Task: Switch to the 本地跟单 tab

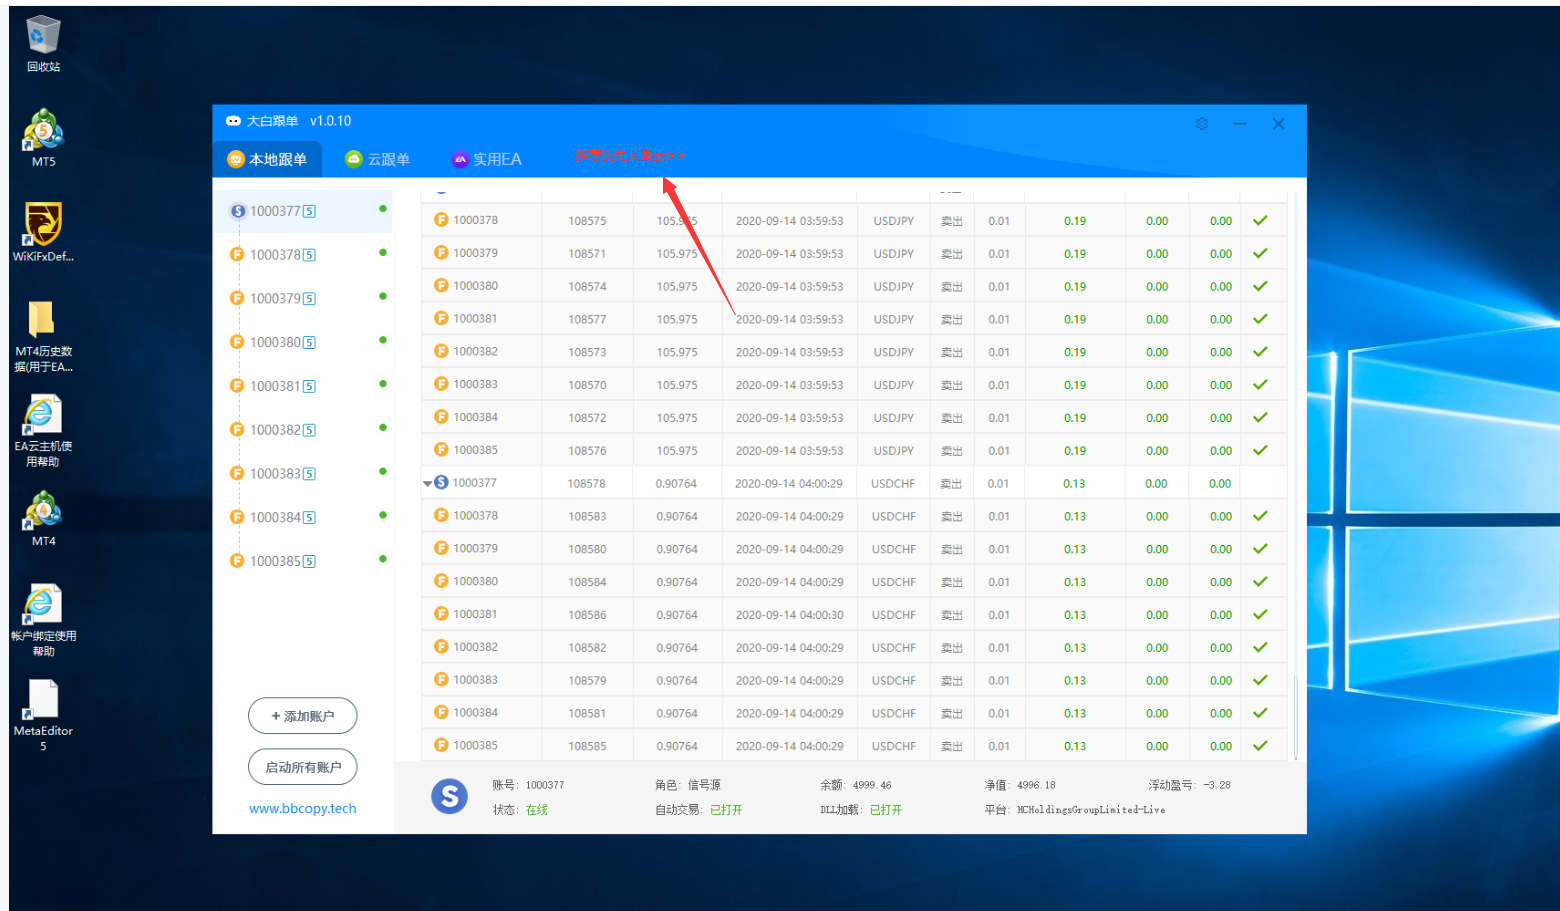Action: 267,160
